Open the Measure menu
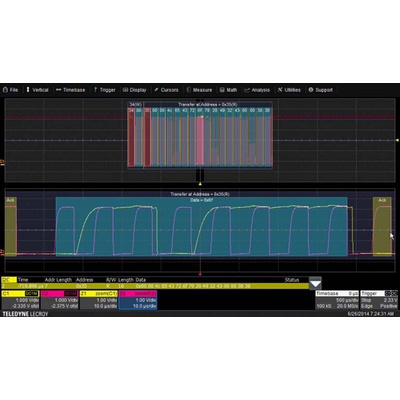This screenshot has height=400, width=400. pos(199,90)
